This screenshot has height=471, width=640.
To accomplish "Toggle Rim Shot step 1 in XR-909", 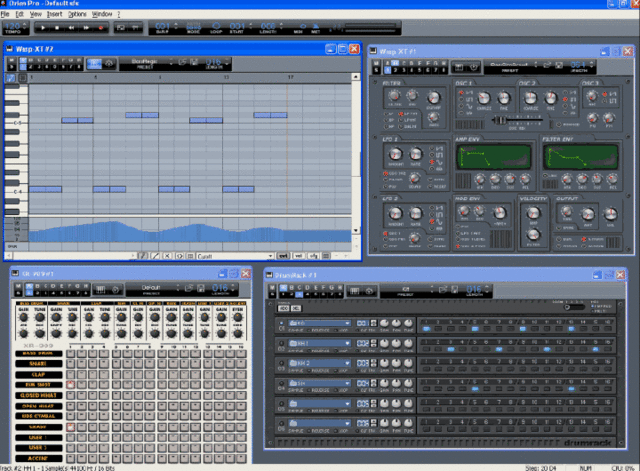I will (x=71, y=385).
